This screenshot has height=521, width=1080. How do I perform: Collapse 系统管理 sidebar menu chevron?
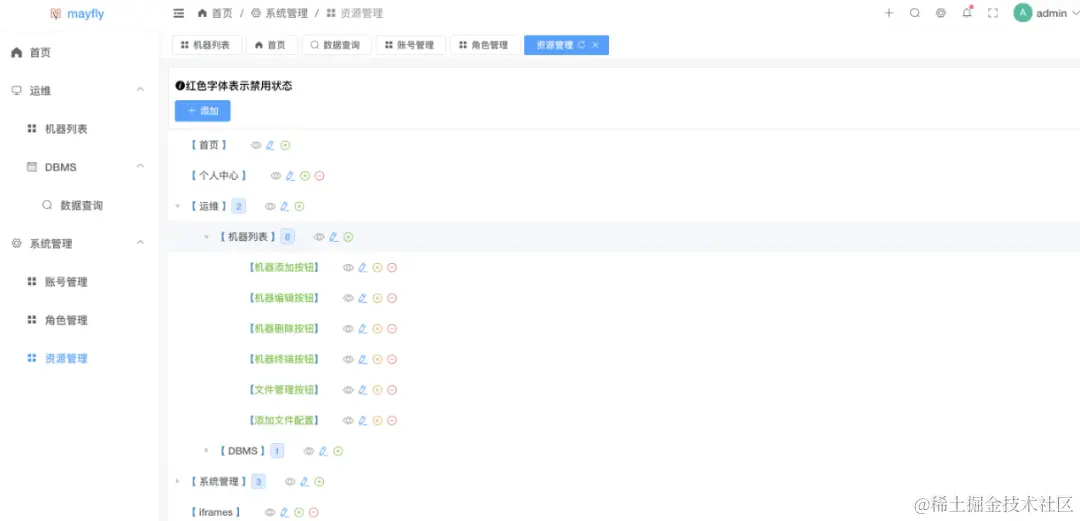coord(141,243)
